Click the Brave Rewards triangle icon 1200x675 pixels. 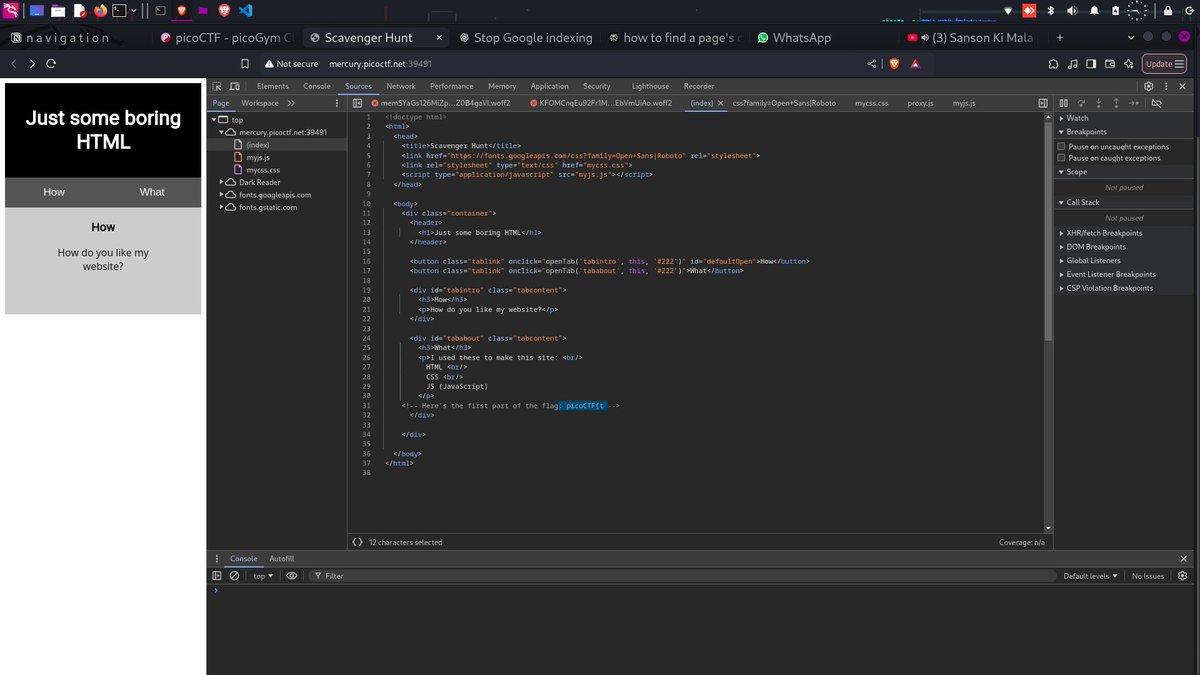click(915, 64)
